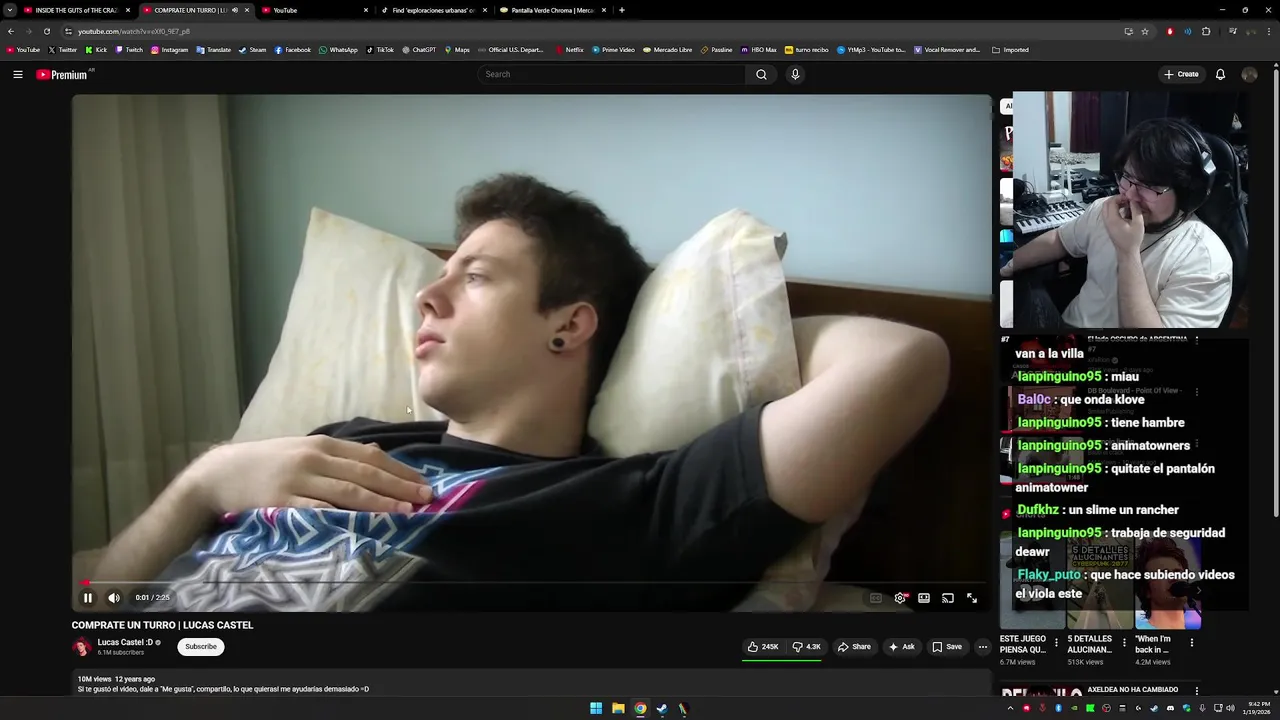
Task: Open the ChatGPT bookmark
Action: [x=419, y=50]
